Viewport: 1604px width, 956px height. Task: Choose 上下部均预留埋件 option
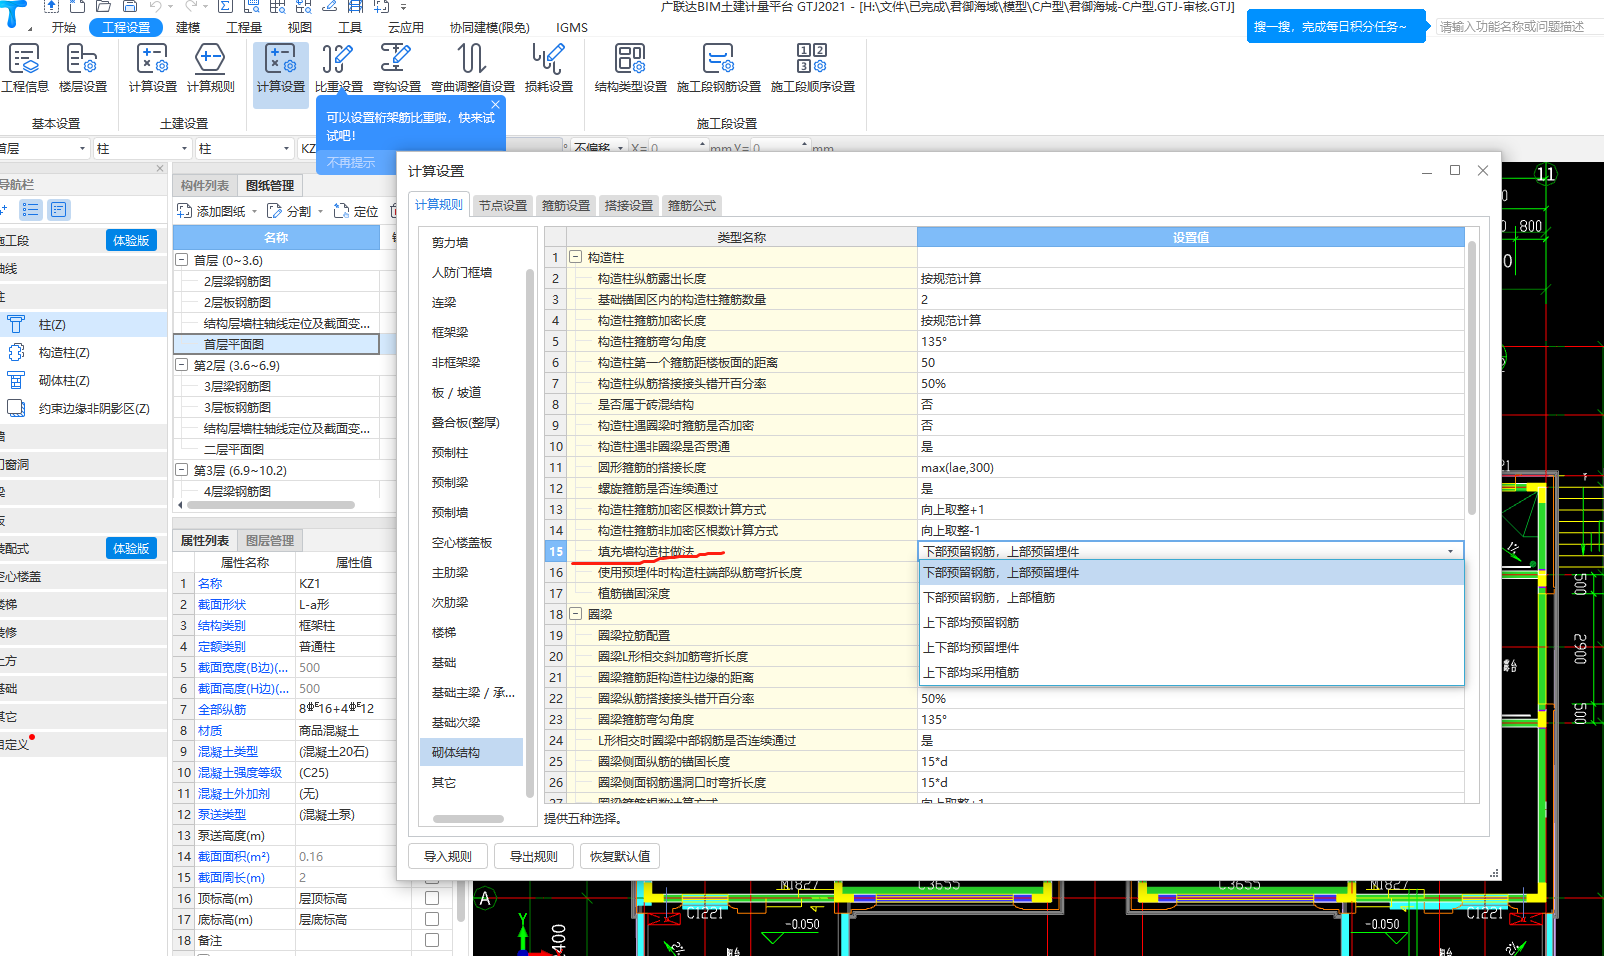click(1191, 648)
